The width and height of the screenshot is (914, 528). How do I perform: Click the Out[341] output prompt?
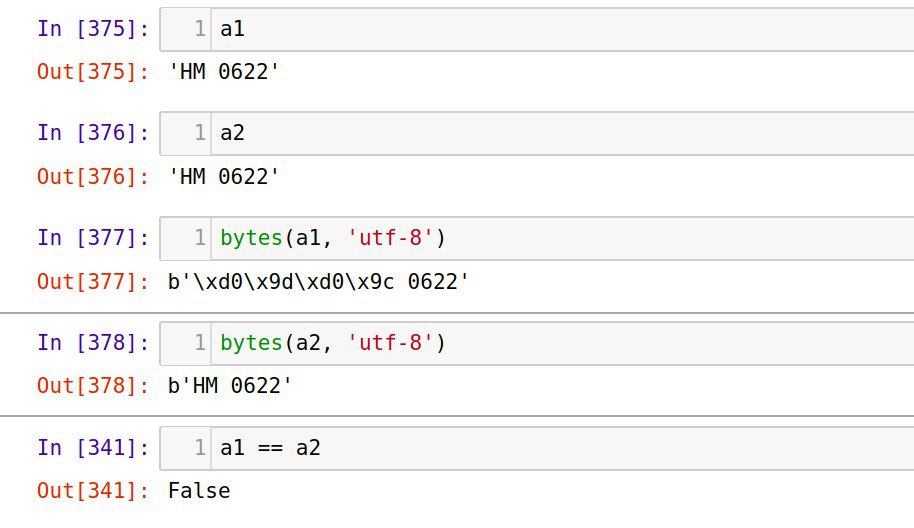tap(93, 491)
